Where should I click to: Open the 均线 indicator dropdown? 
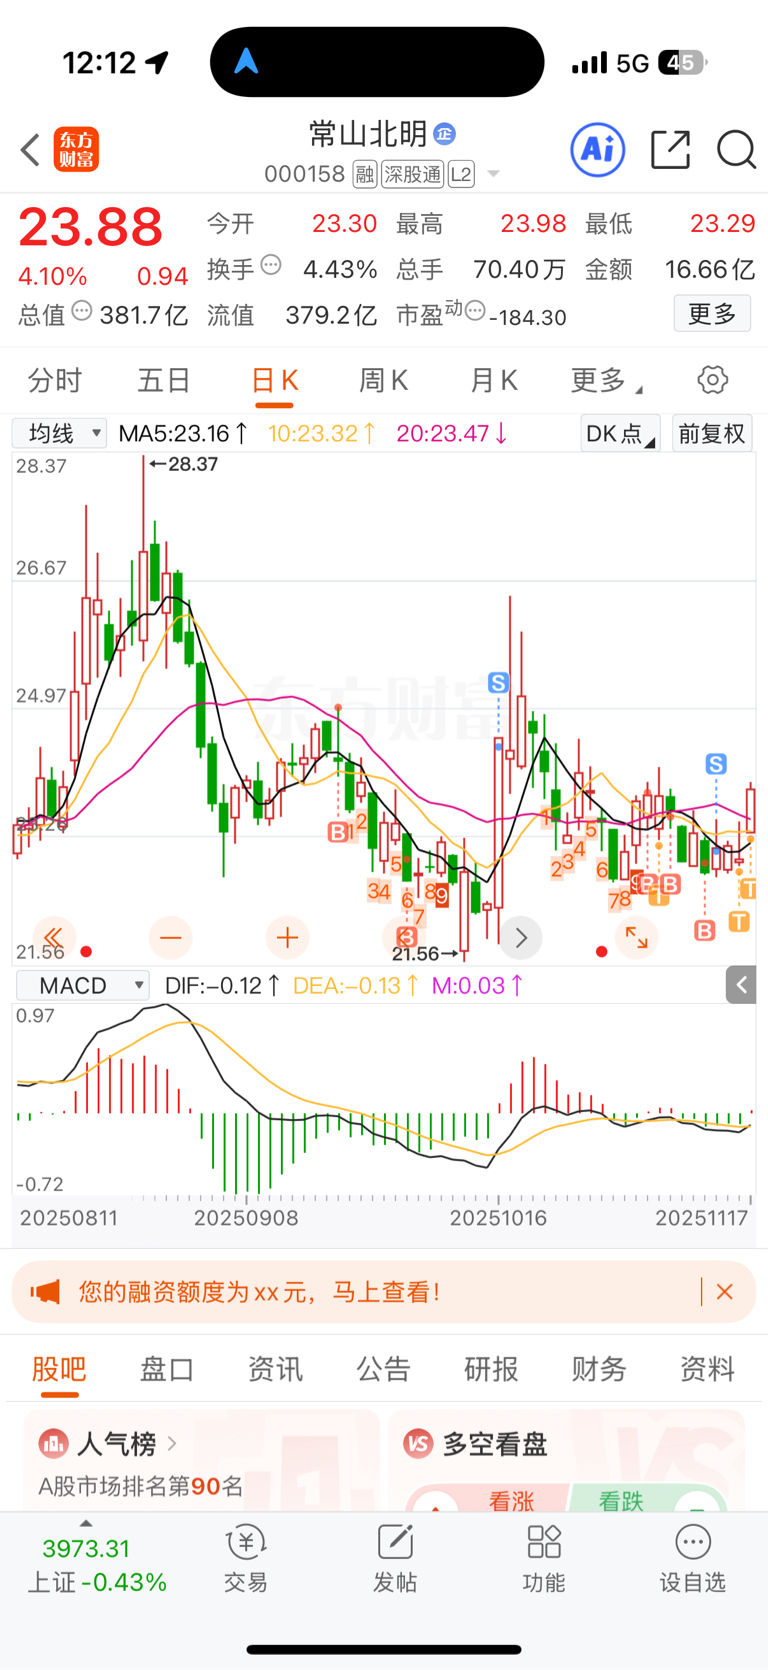coord(59,433)
